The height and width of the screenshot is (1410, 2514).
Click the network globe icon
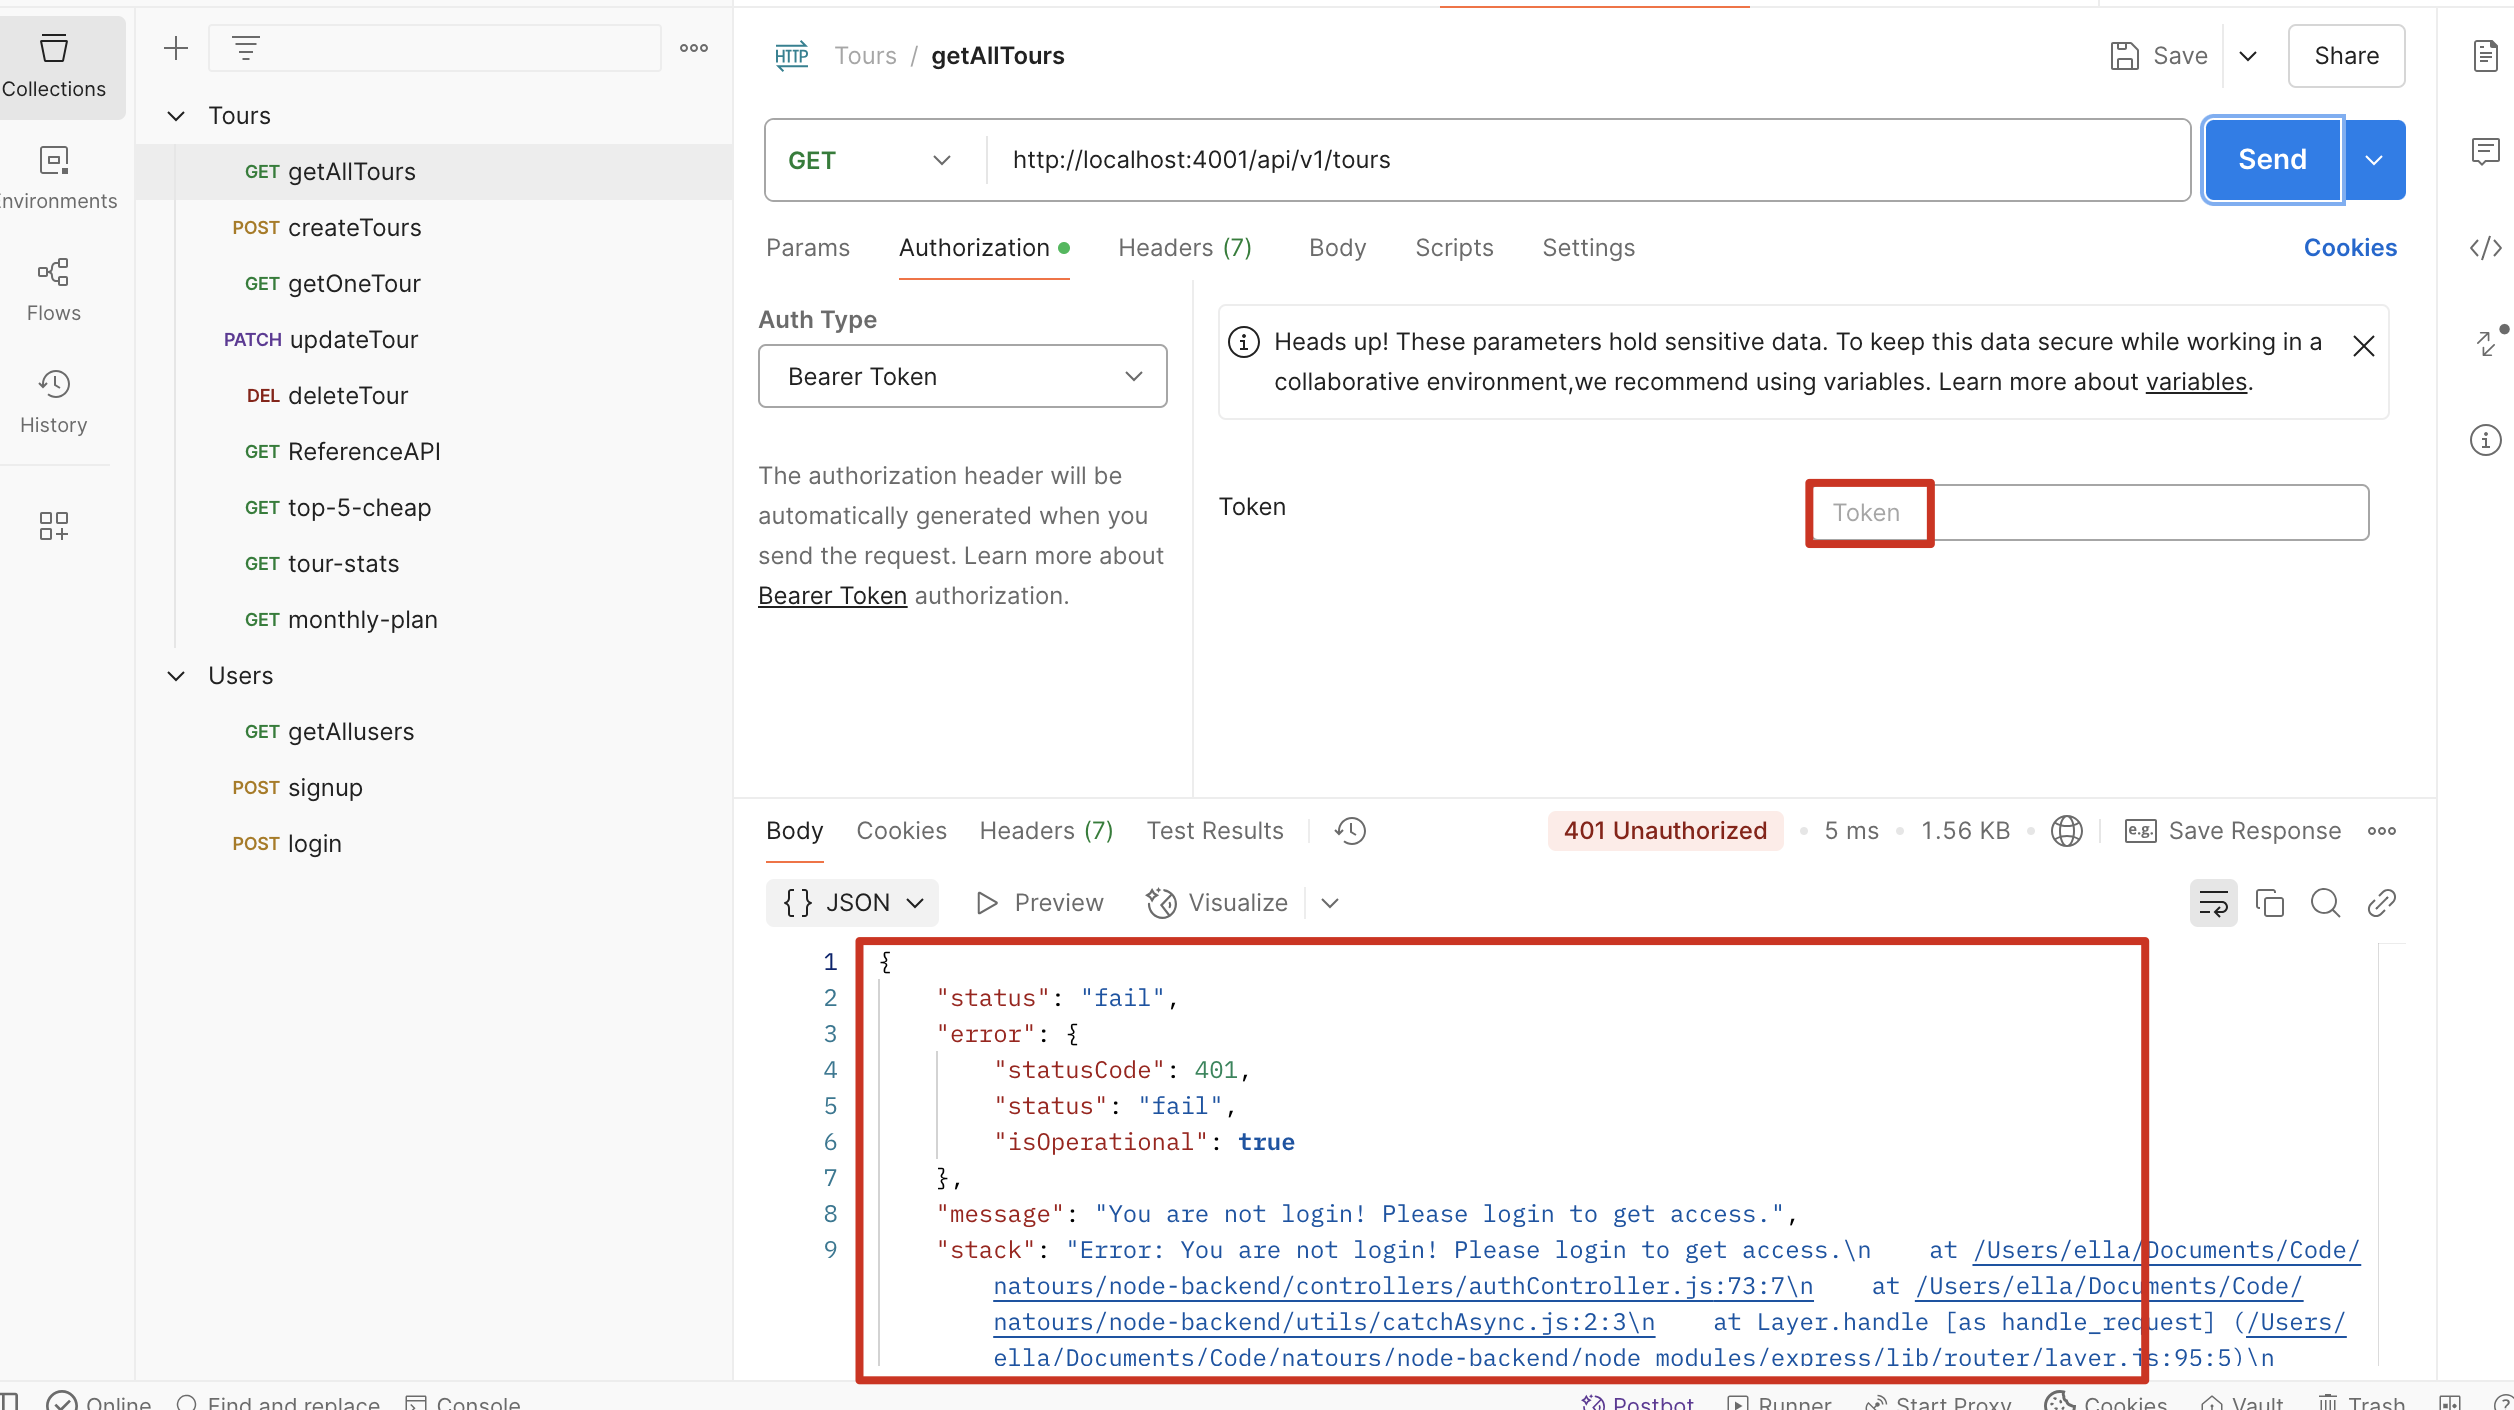pos(2066,831)
